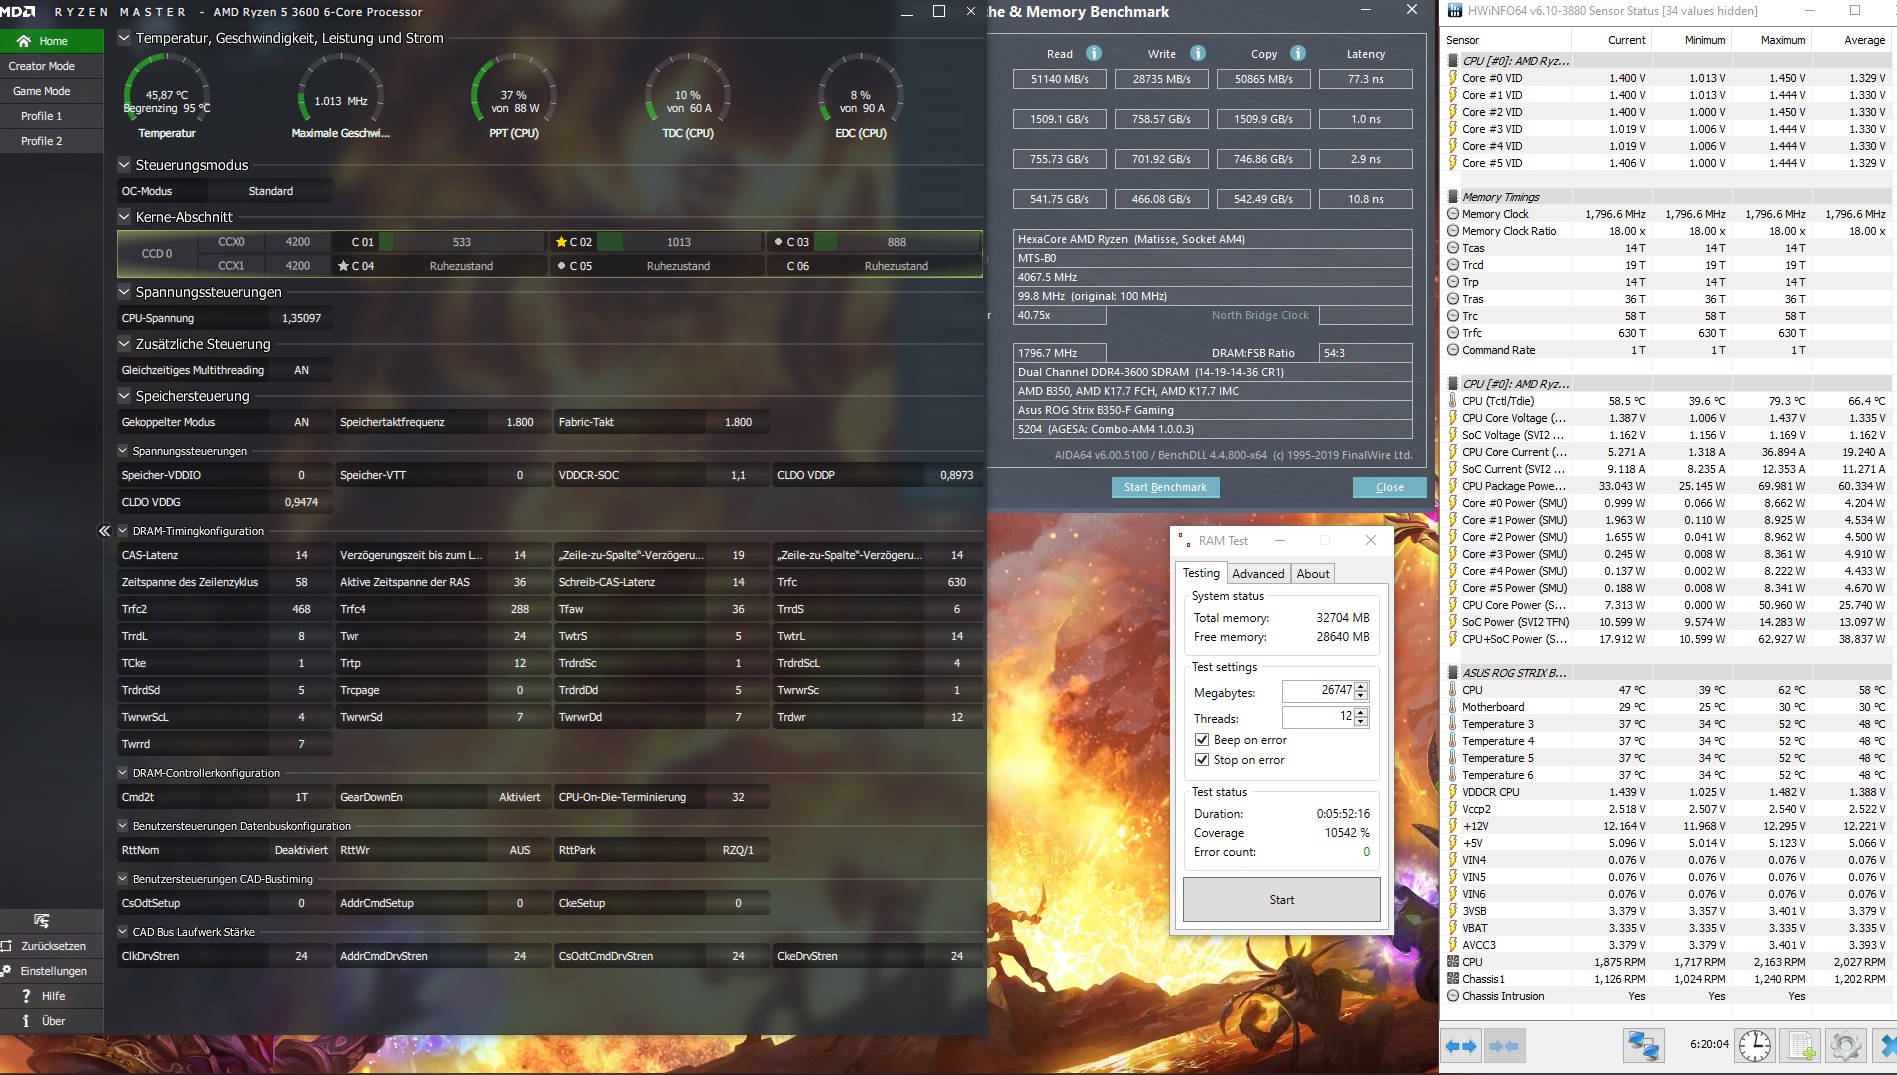The width and height of the screenshot is (1897, 1075).
Task: Select Profile 2 in the sidebar
Action: [x=52, y=141]
